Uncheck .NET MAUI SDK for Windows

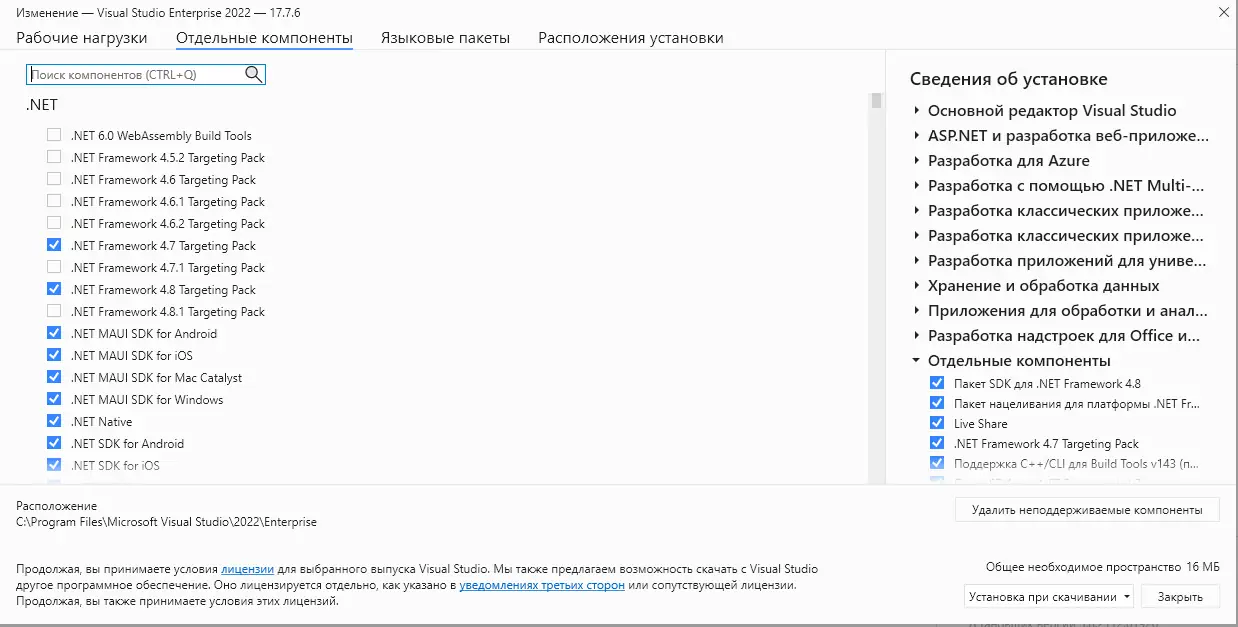tap(54, 399)
